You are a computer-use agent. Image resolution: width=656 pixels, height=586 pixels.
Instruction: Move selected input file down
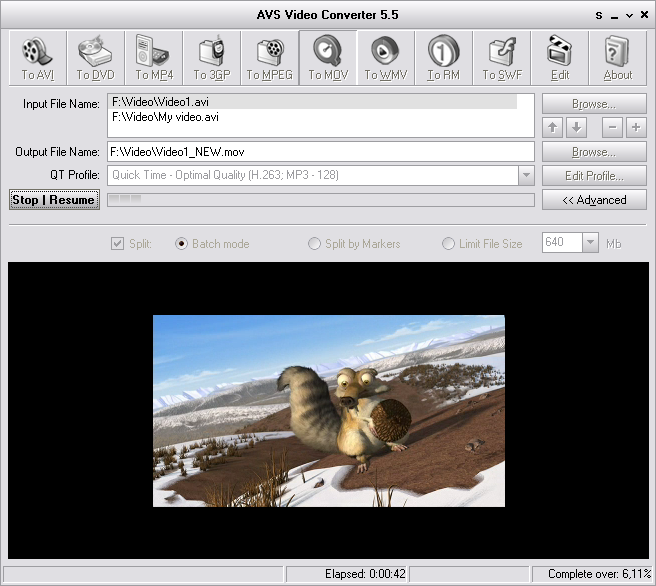pos(577,128)
